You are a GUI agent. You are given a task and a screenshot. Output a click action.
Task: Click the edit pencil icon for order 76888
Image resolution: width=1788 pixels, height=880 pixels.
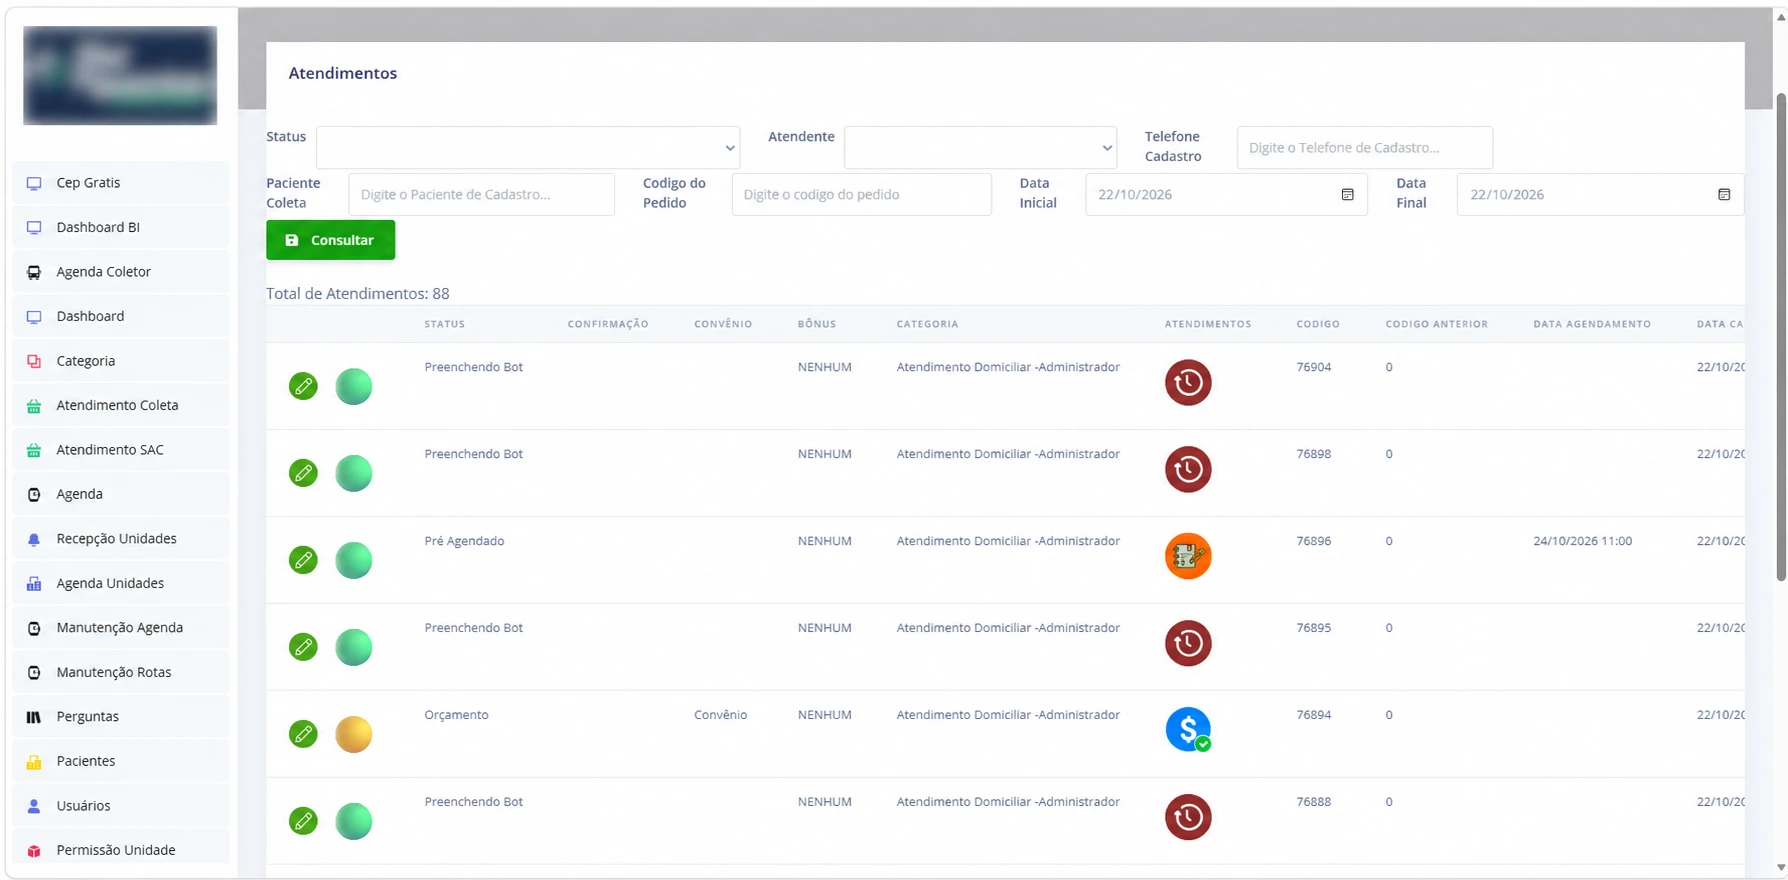pos(303,821)
